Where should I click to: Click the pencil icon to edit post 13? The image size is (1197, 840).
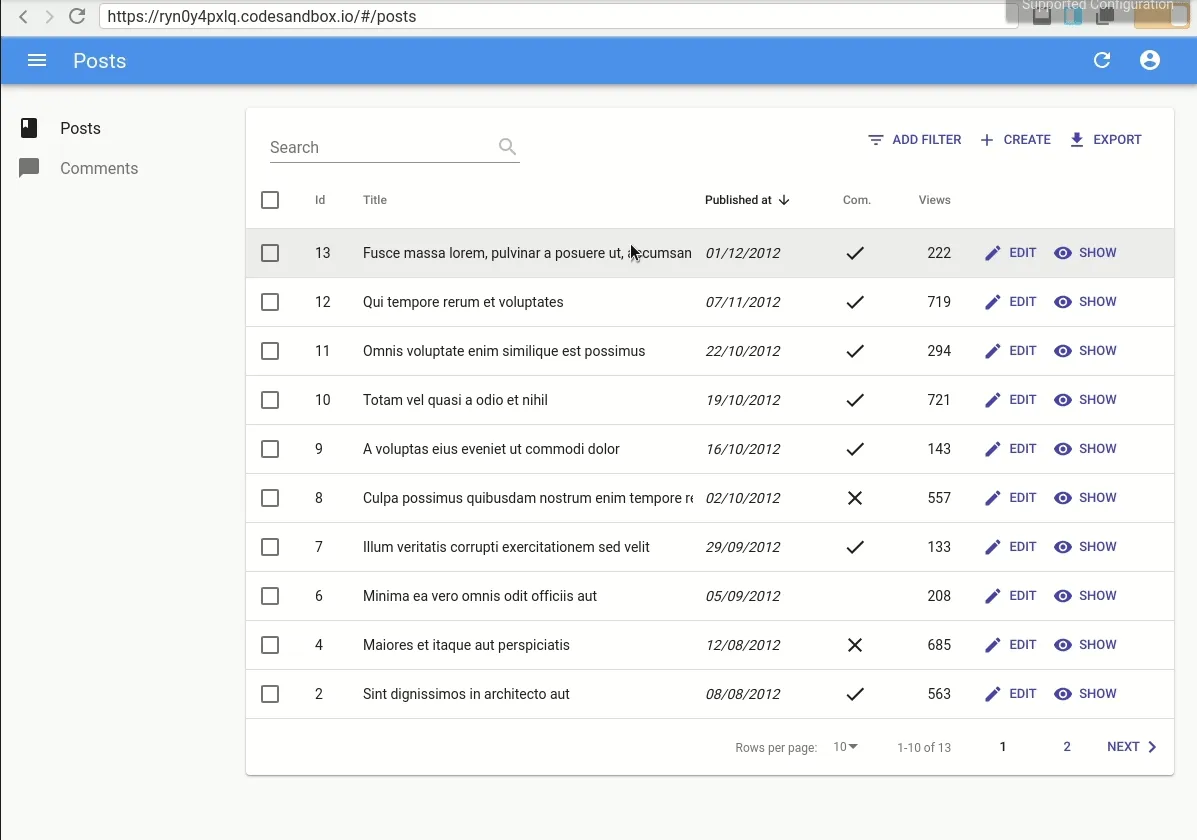pos(992,253)
